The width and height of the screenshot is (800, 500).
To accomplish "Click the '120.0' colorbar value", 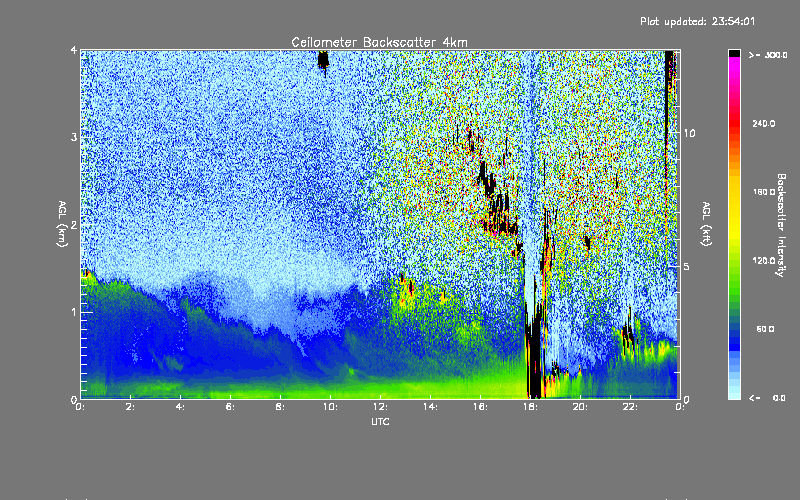I will 764,260.
